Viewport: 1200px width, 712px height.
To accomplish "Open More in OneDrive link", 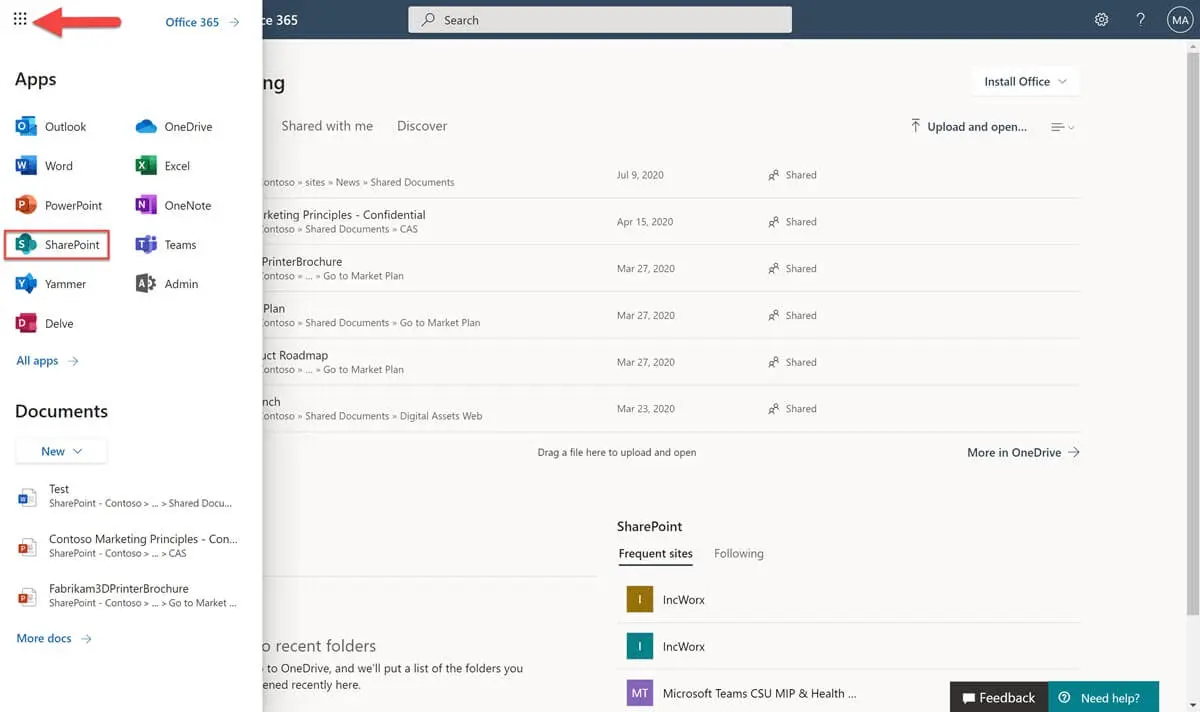I will [1023, 452].
